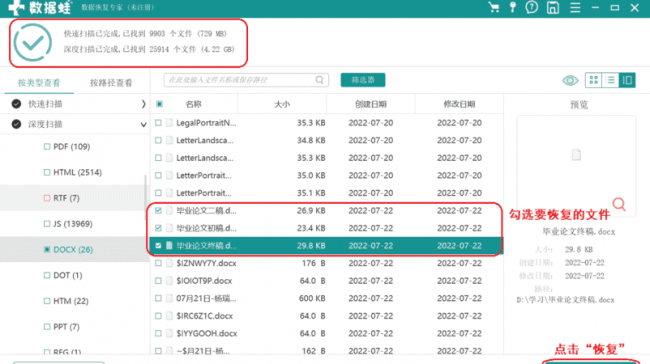Select the LetterLandsca 34.8 KB row
Viewport: 650px width, 364px height.
point(327,140)
